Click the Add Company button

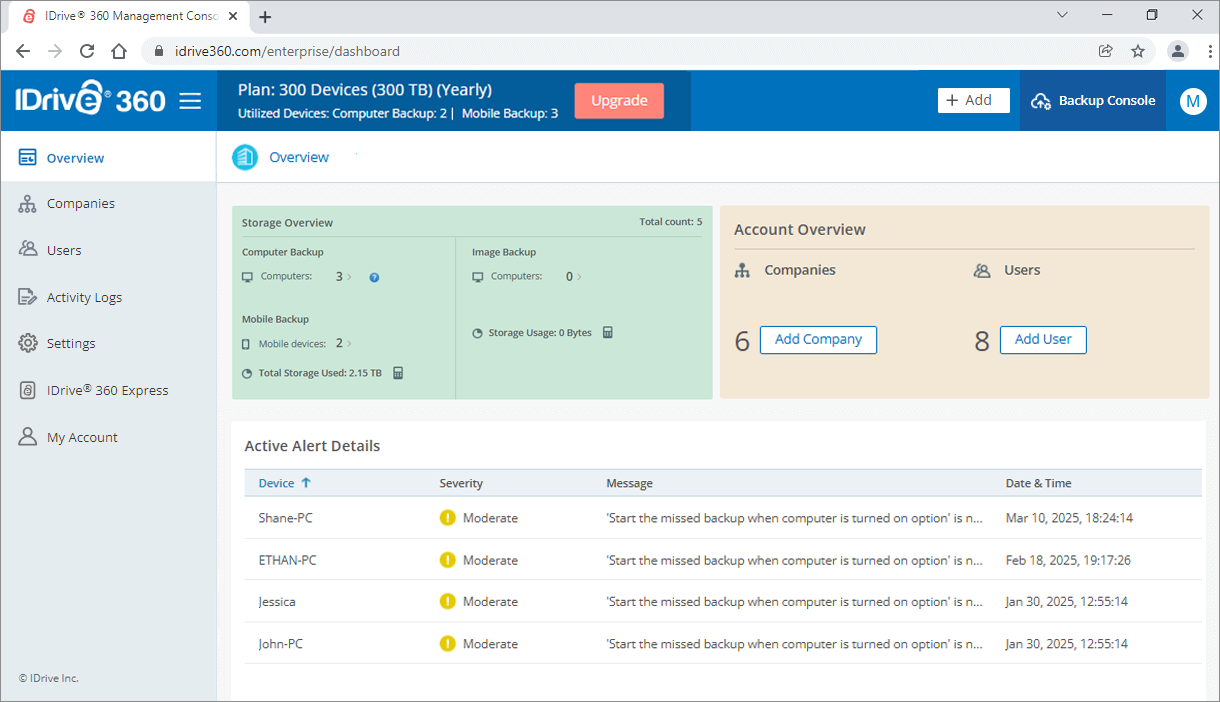818,340
